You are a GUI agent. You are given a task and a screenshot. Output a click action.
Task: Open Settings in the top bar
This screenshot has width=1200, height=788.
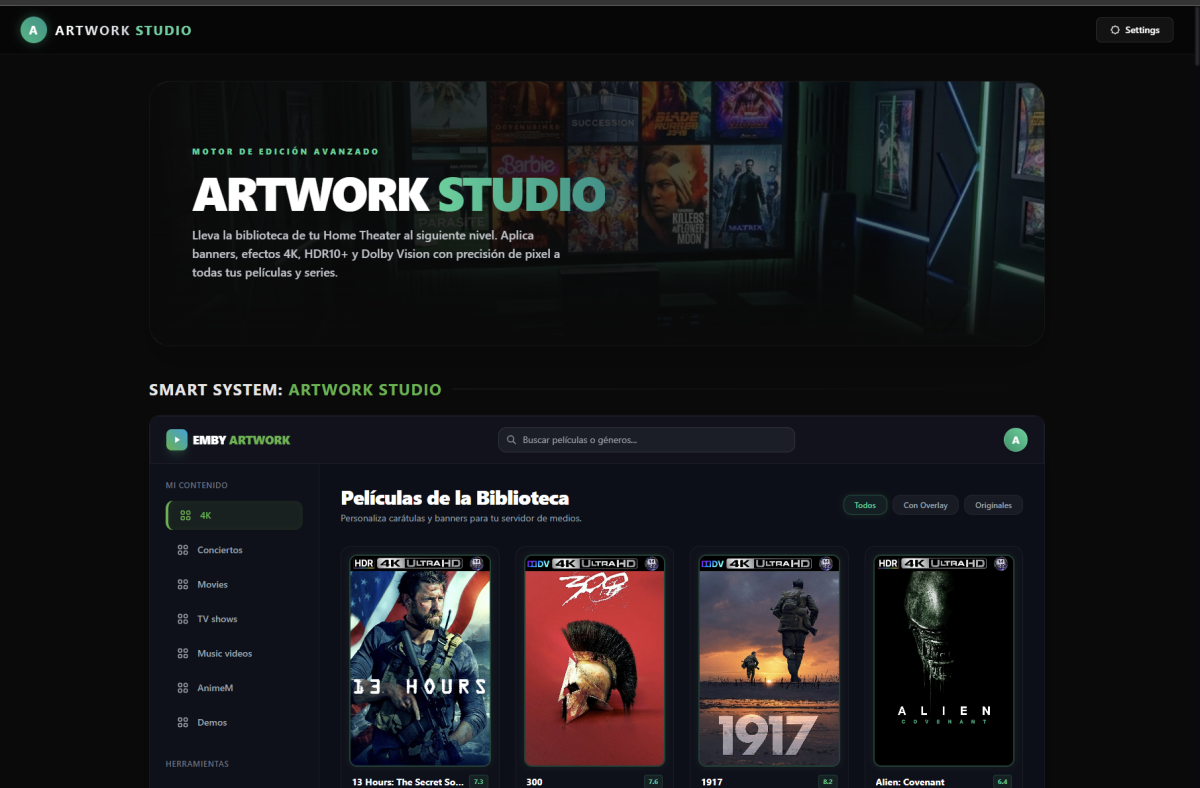click(1135, 30)
